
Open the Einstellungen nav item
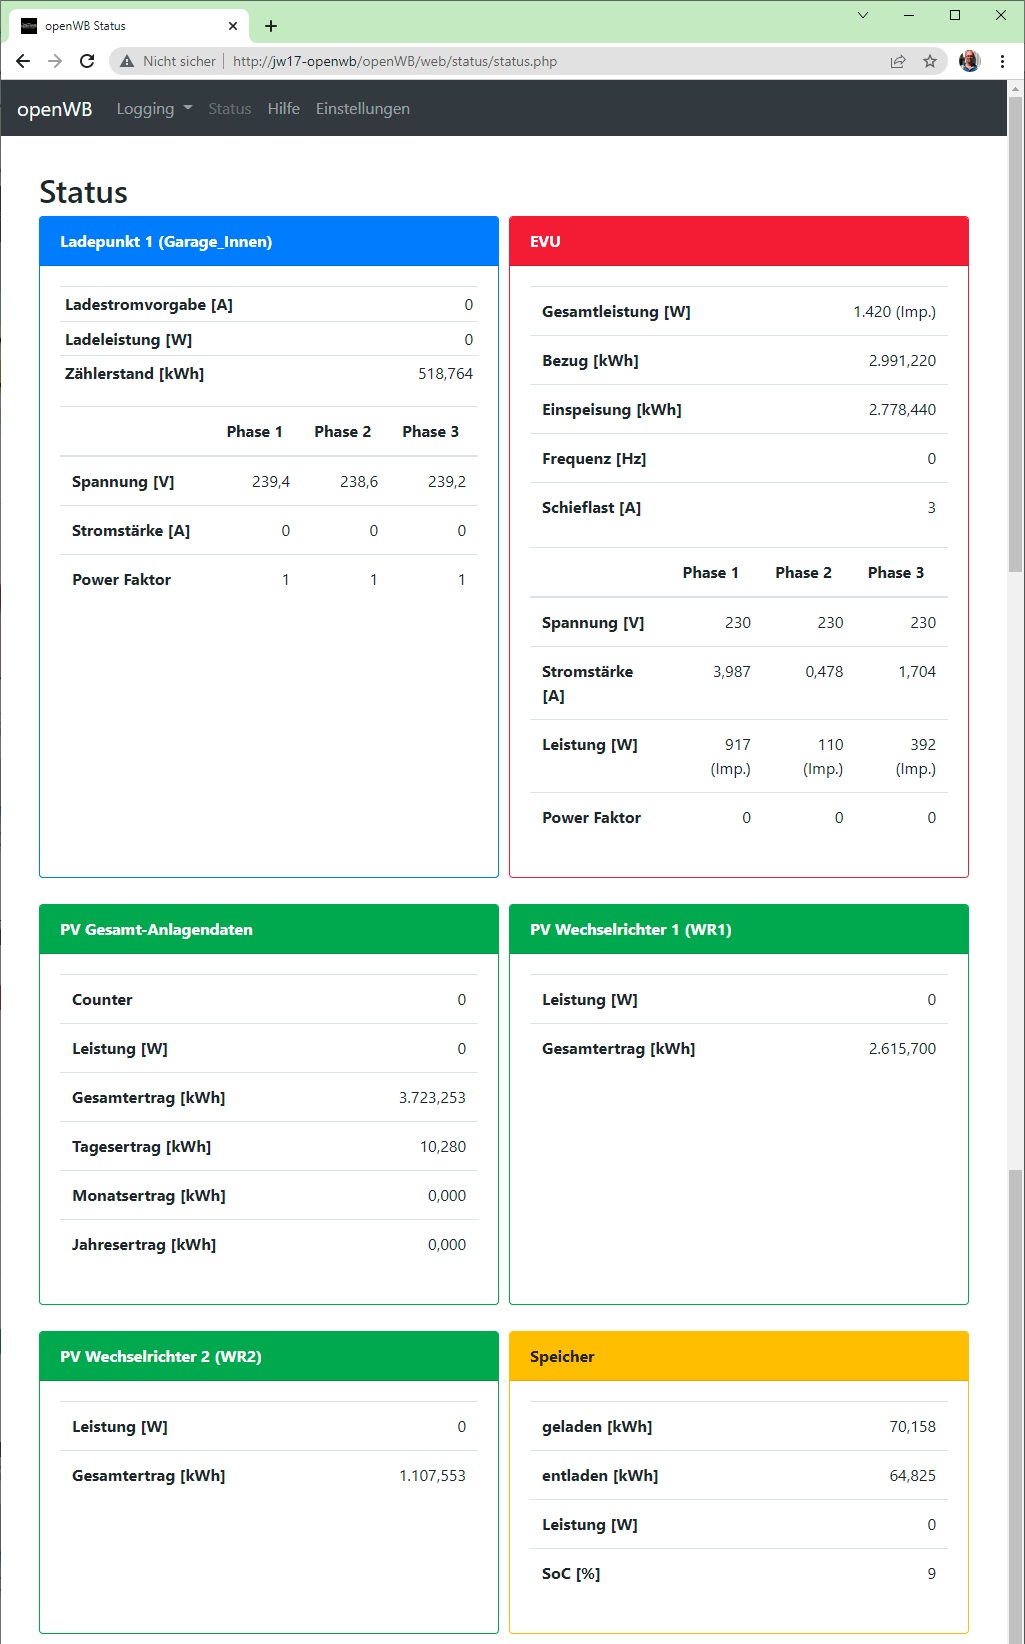(363, 109)
